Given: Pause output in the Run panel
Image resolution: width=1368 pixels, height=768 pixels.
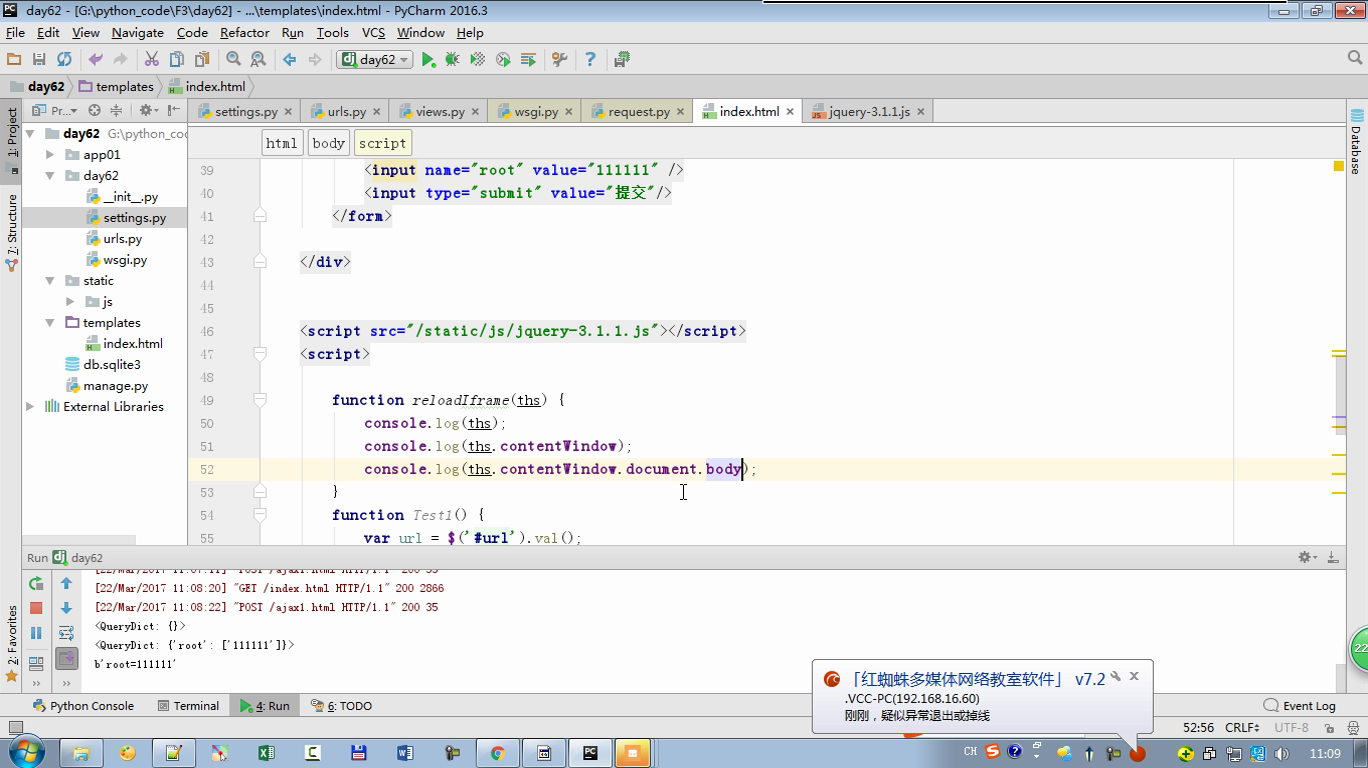Looking at the screenshot, I should click(x=36, y=633).
